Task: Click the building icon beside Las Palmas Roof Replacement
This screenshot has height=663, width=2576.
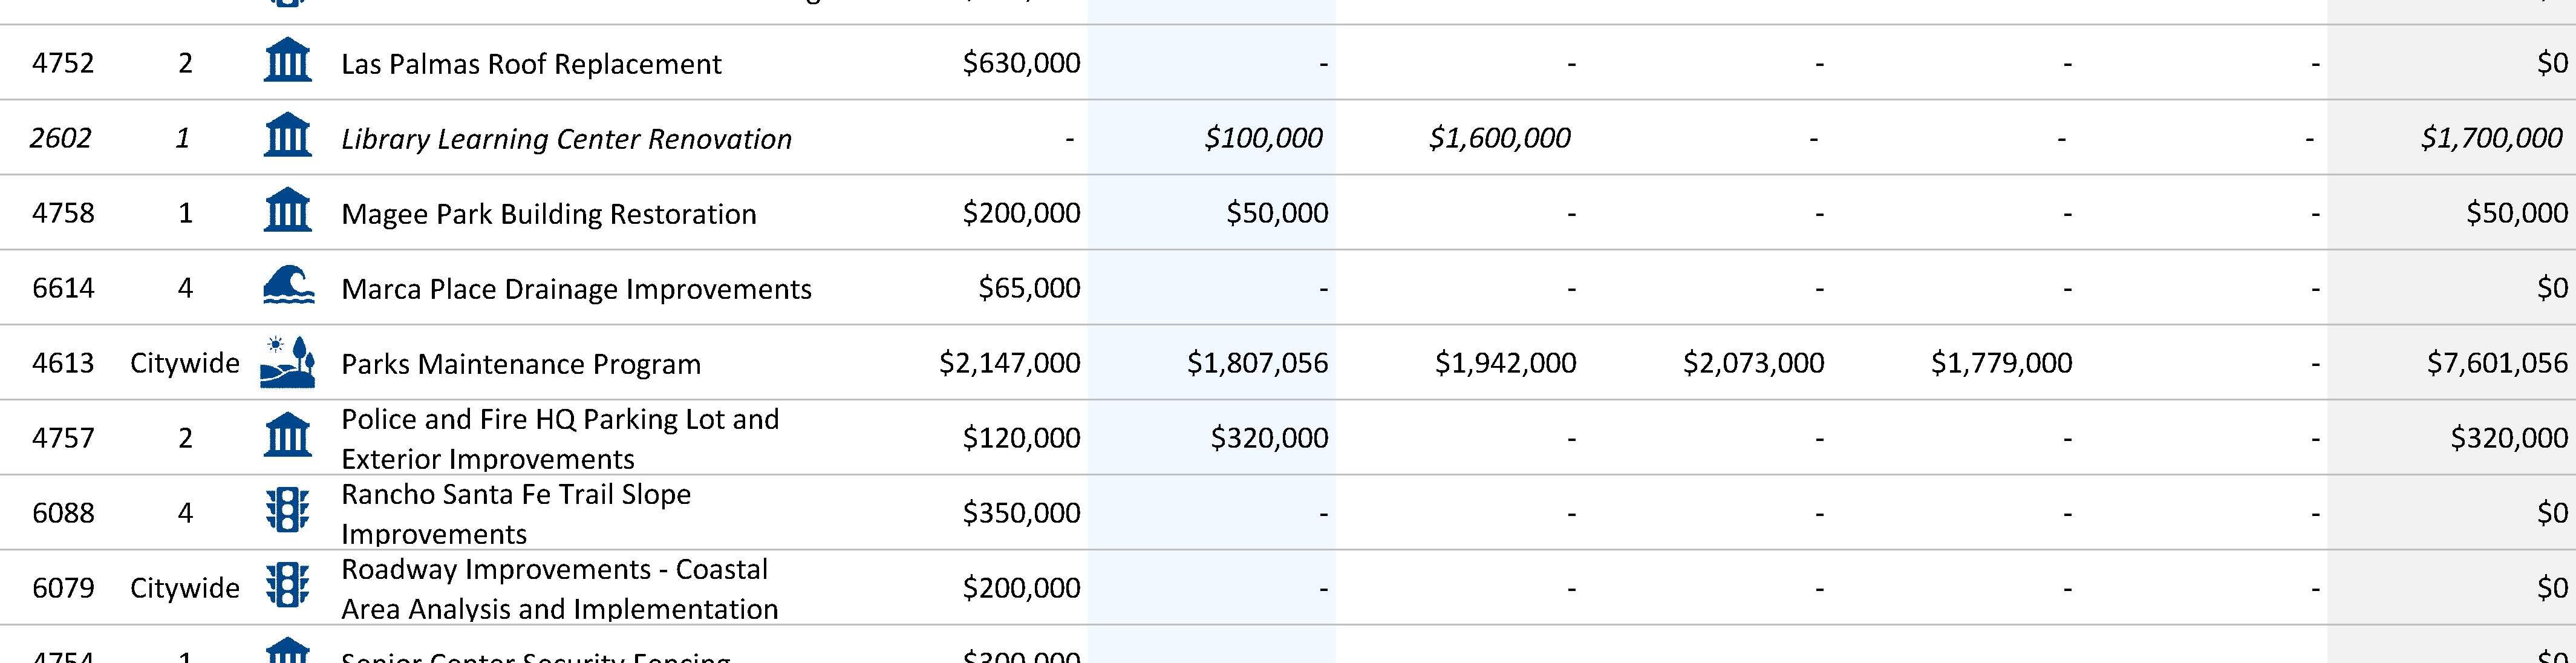Action: click(x=287, y=62)
